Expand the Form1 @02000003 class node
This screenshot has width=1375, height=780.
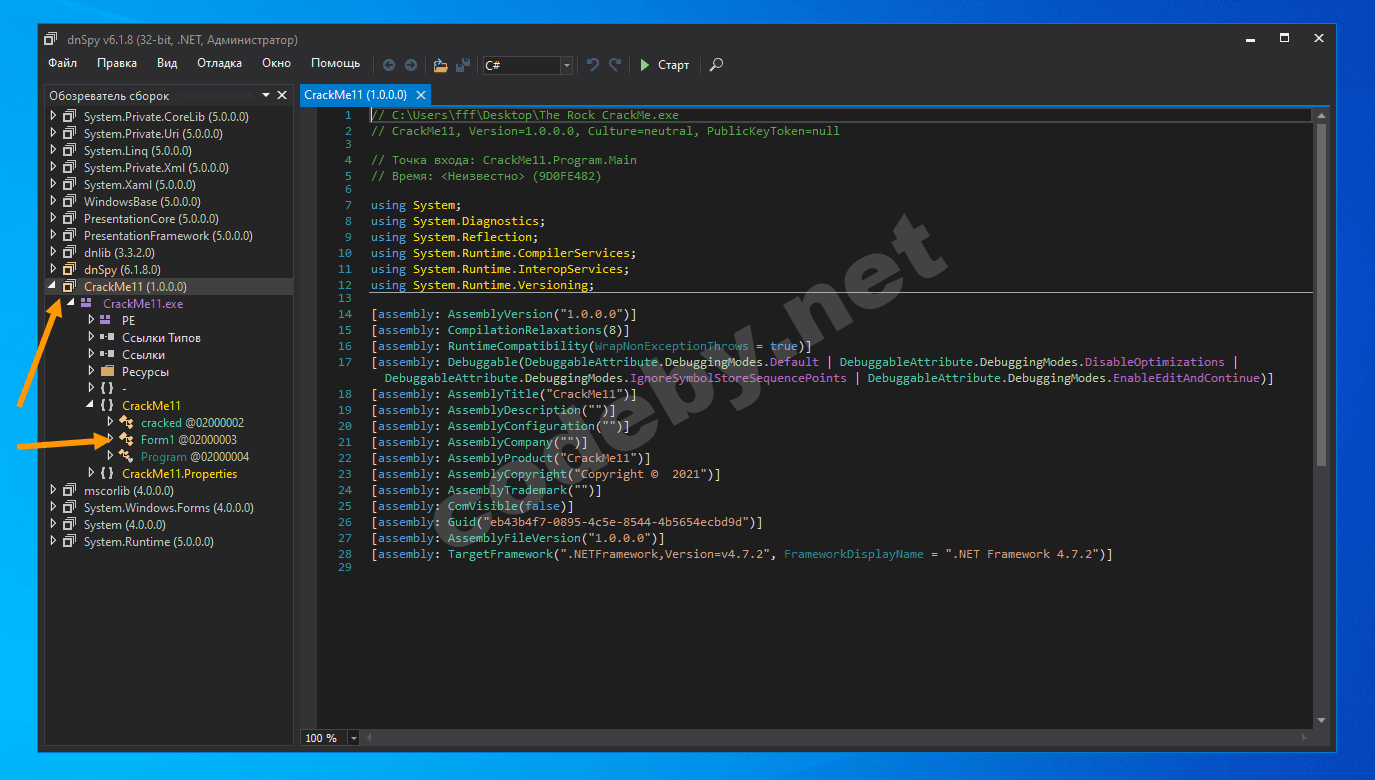pyautogui.click(x=111, y=439)
